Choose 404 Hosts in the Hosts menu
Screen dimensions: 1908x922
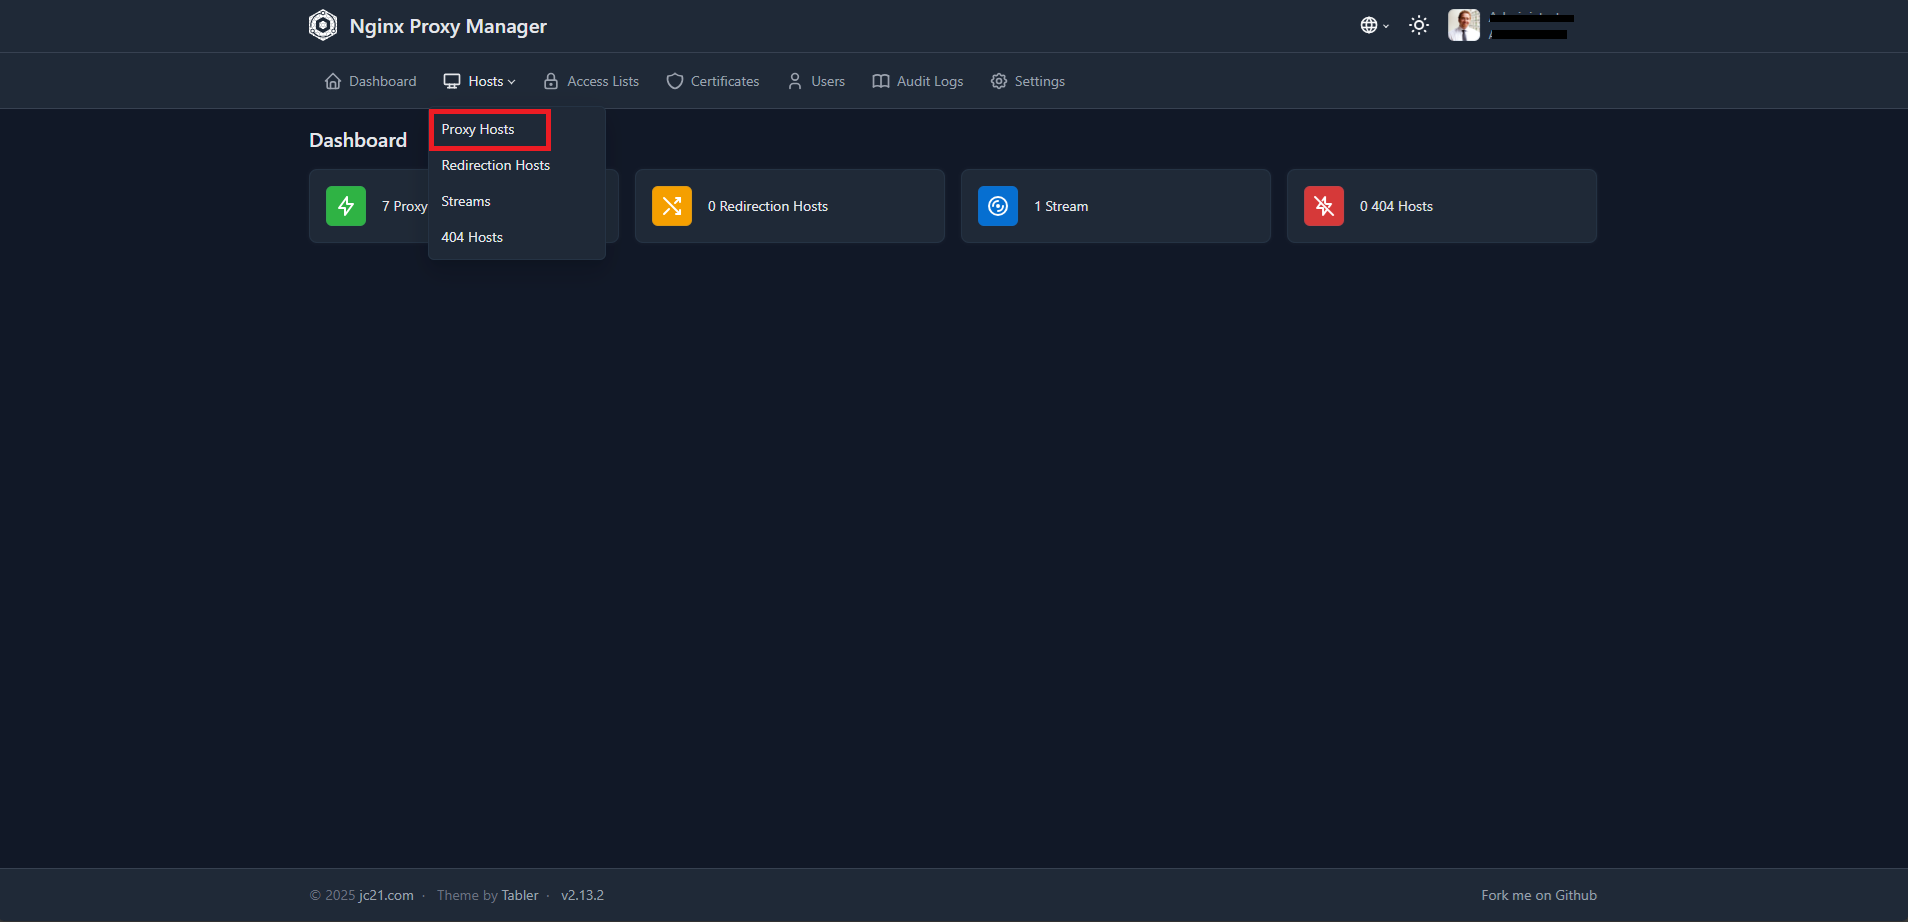[472, 237]
